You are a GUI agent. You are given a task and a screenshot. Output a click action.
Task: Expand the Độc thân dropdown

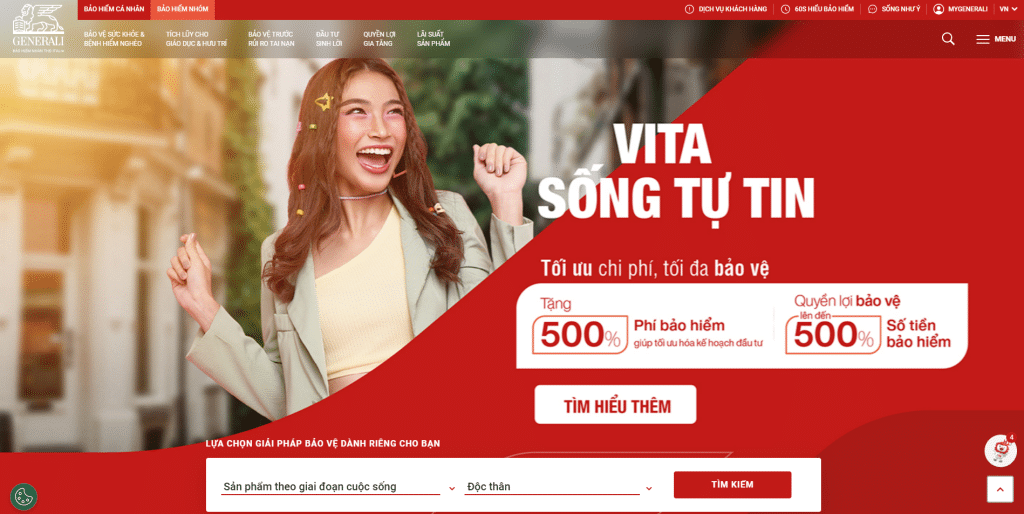(x=558, y=487)
